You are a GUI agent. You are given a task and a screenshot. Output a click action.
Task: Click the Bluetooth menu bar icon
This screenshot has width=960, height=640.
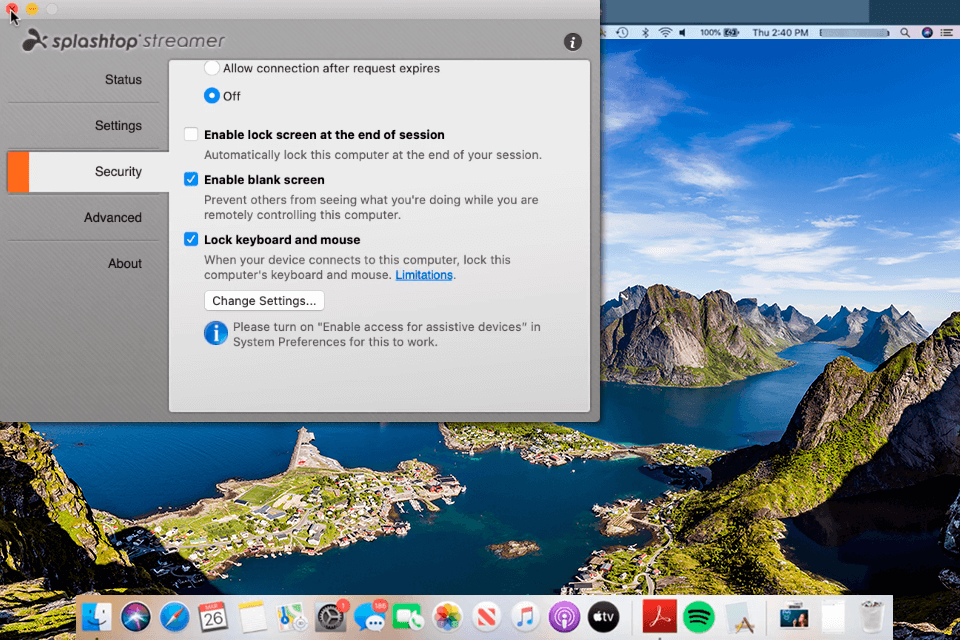[x=645, y=32]
